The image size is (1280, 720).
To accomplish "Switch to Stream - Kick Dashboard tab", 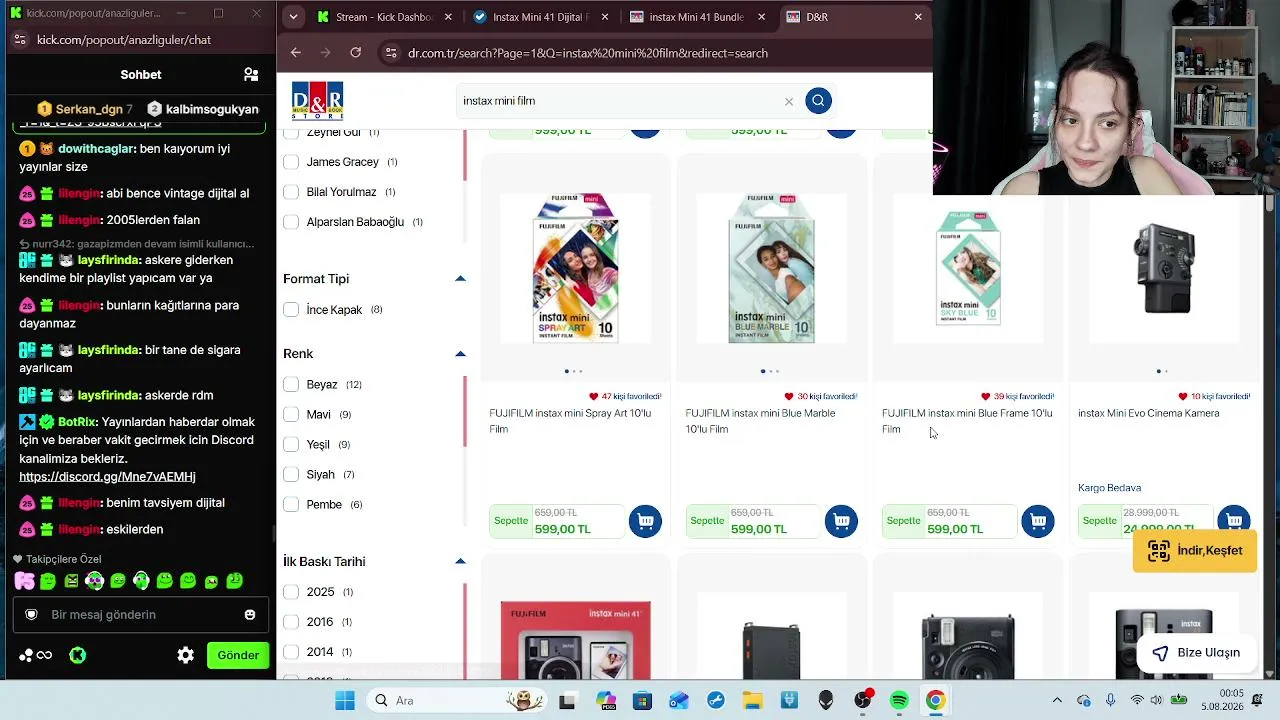I will coord(382,17).
